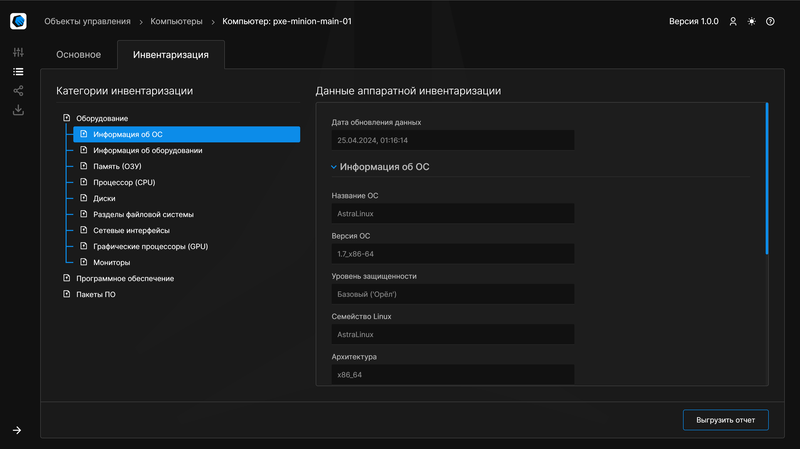Open the sliders settings icon in sidebar
800x449 pixels.
click(18, 52)
